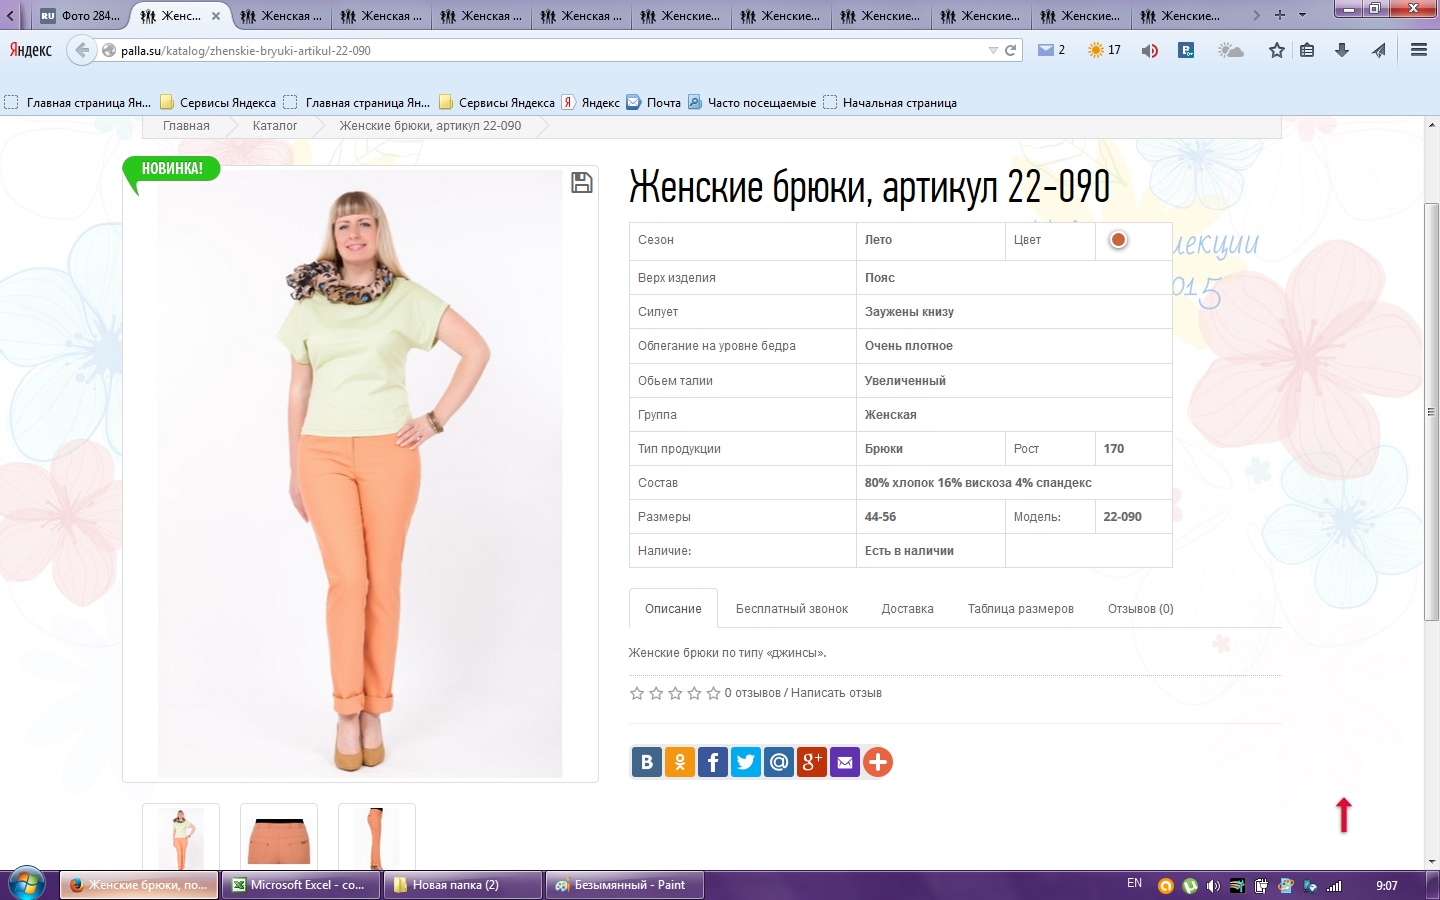The image size is (1440, 900).
Task: Click the red scroll-to-top arrow
Action: [x=1343, y=815]
